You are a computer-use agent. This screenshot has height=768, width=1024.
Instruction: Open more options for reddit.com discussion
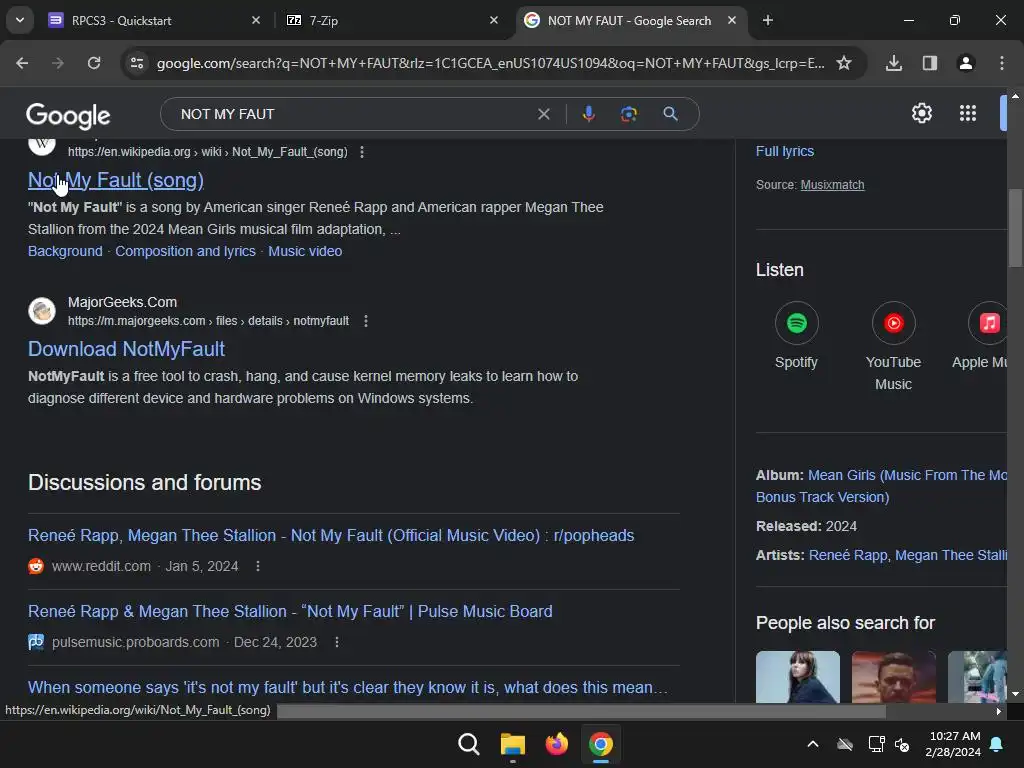click(x=258, y=566)
